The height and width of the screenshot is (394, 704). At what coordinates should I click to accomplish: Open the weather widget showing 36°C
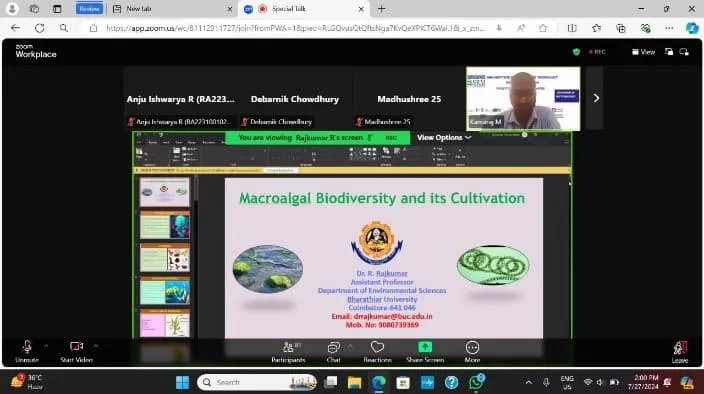pos(27,382)
